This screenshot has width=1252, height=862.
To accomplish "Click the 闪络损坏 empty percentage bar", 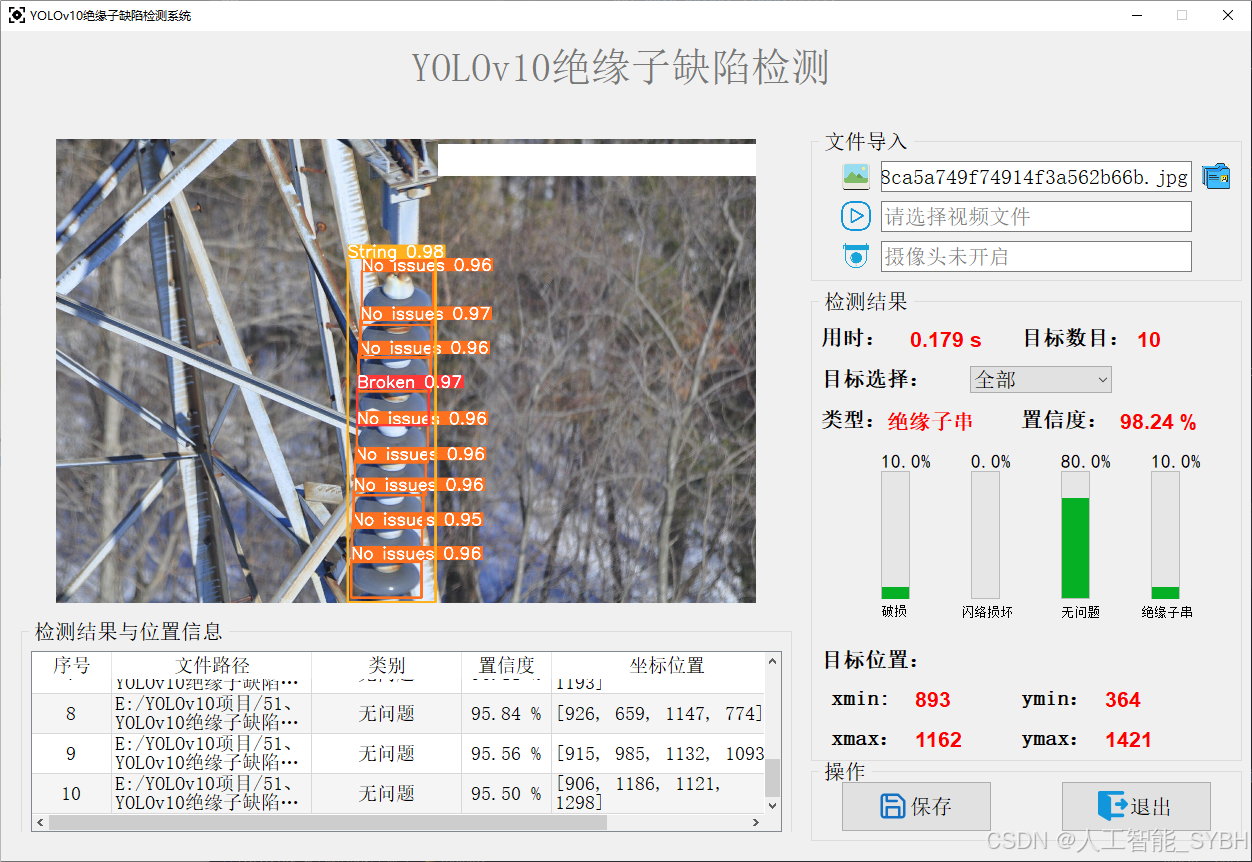I will pos(985,535).
